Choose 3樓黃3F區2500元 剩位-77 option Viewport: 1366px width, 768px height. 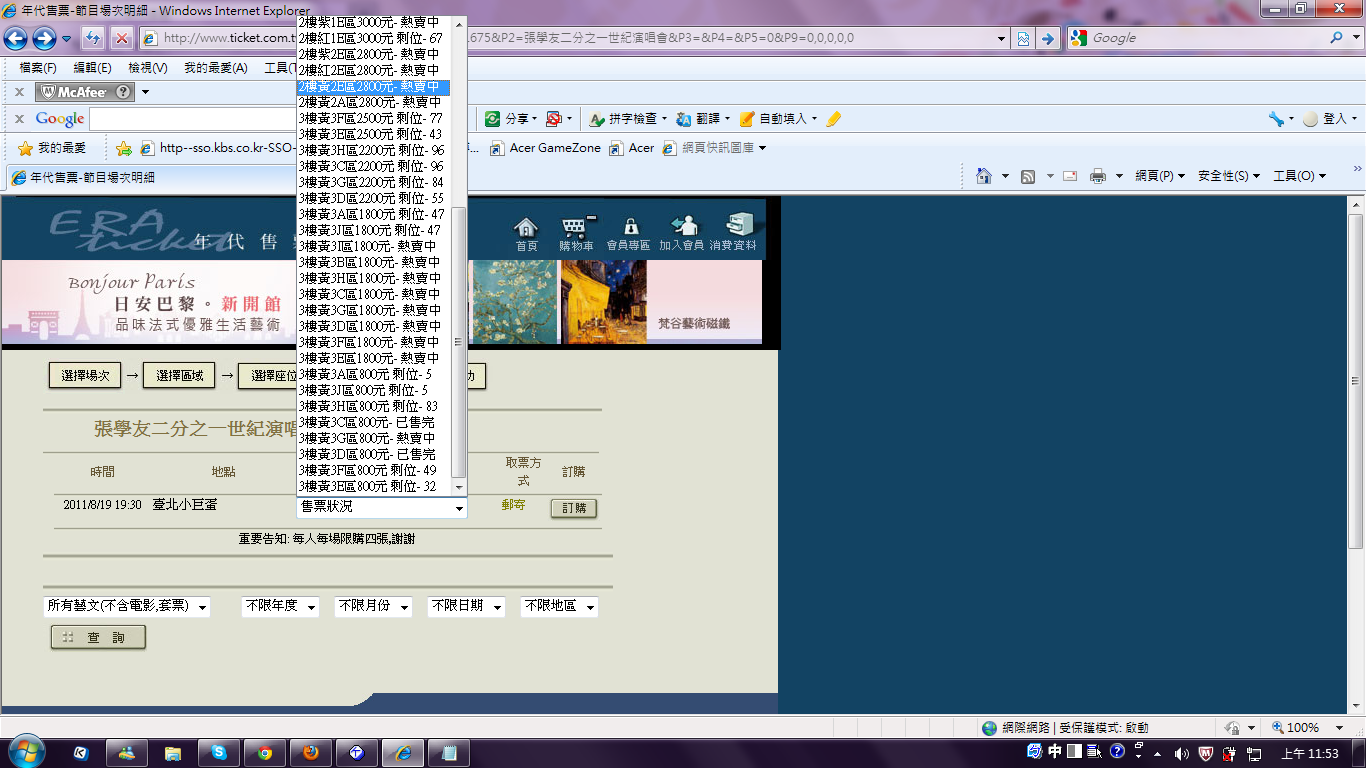(374, 118)
